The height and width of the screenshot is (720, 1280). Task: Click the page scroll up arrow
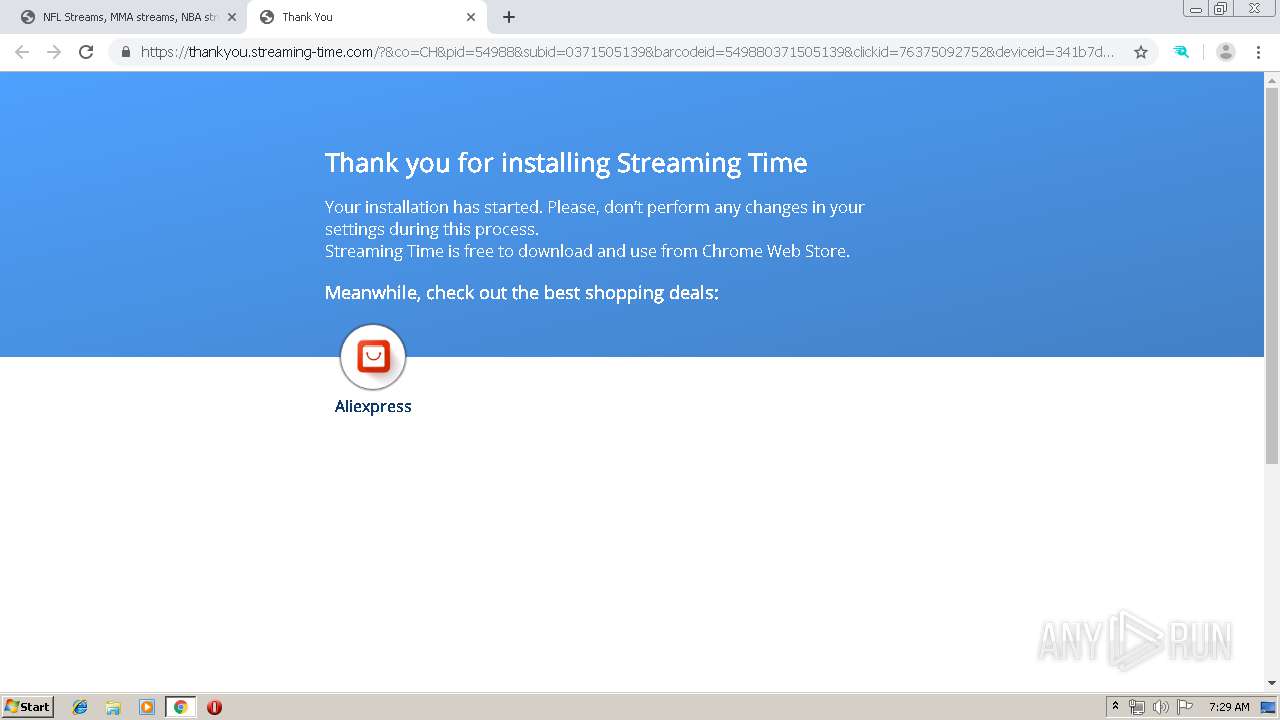1272,80
